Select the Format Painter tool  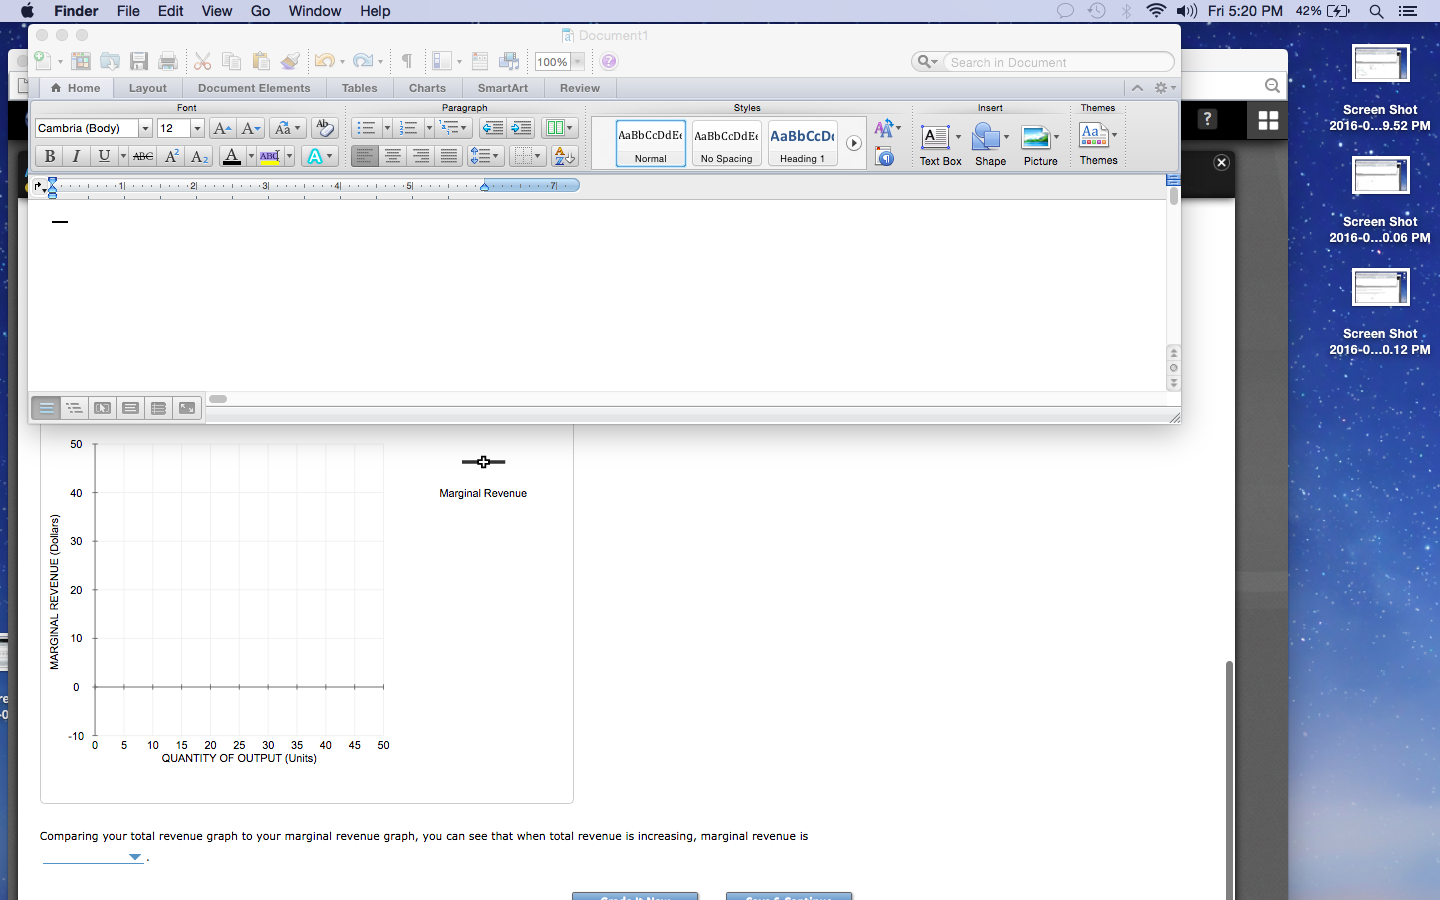[289, 61]
